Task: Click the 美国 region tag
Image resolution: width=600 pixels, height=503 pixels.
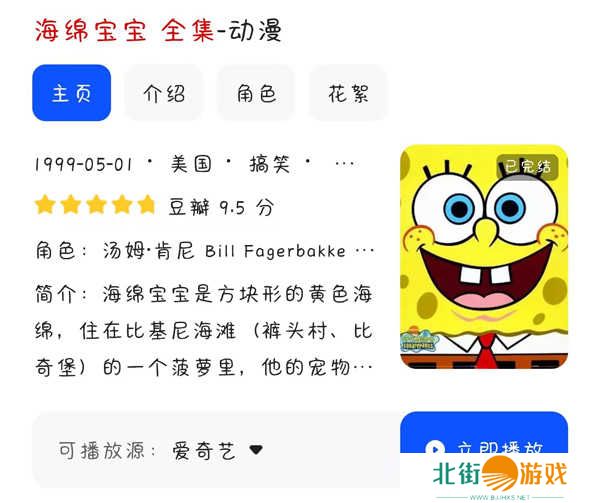Action: tap(191, 164)
